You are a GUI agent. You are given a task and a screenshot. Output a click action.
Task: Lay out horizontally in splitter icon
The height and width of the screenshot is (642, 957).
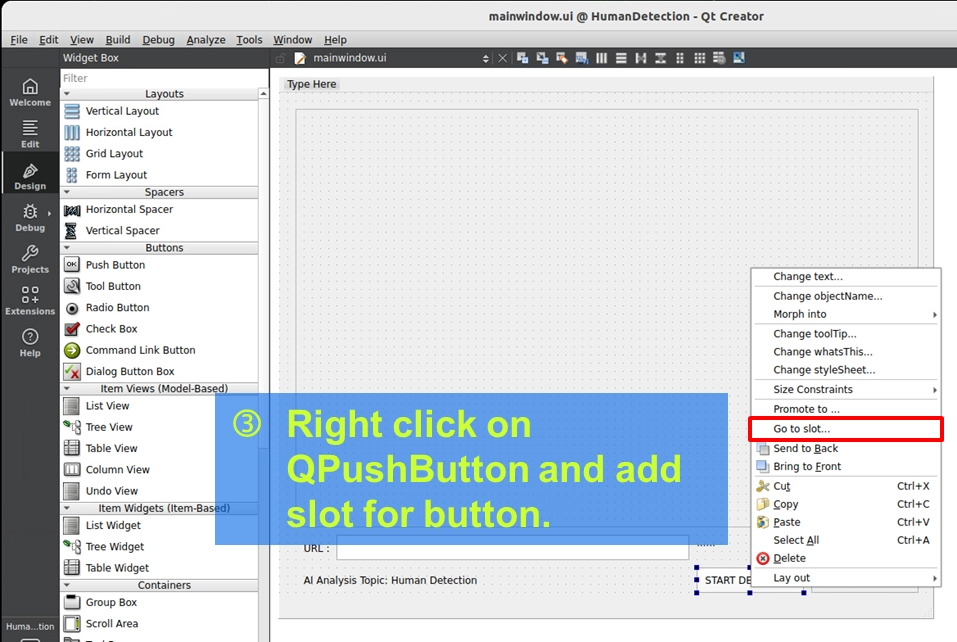pyautogui.click(x=640, y=58)
